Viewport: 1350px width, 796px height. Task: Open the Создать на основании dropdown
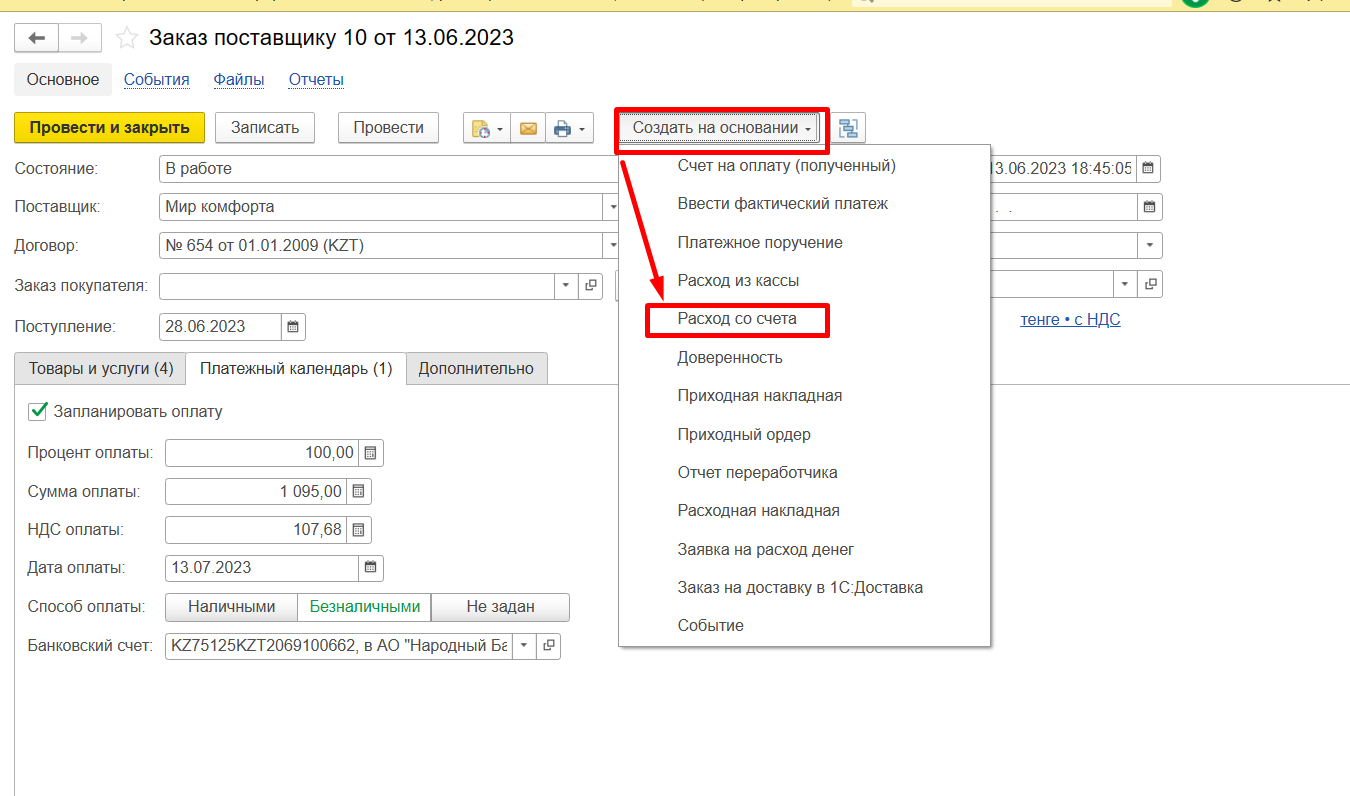721,128
